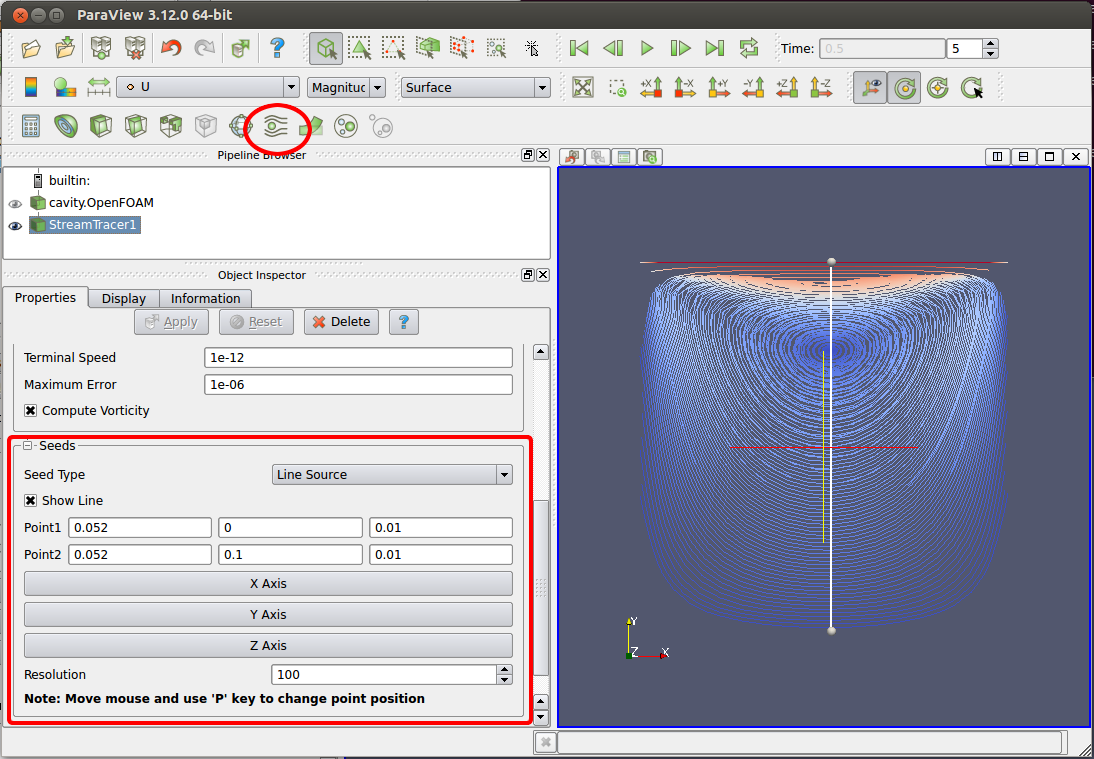Toggle the Compute Vorticity checkbox
The height and width of the screenshot is (759, 1094).
[x=33, y=410]
